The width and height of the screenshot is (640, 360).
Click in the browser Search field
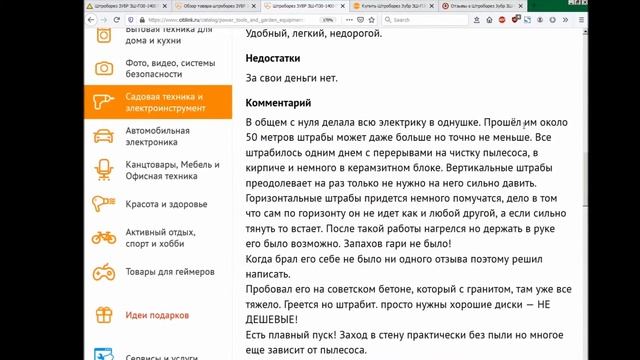pyautogui.click(x=425, y=20)
